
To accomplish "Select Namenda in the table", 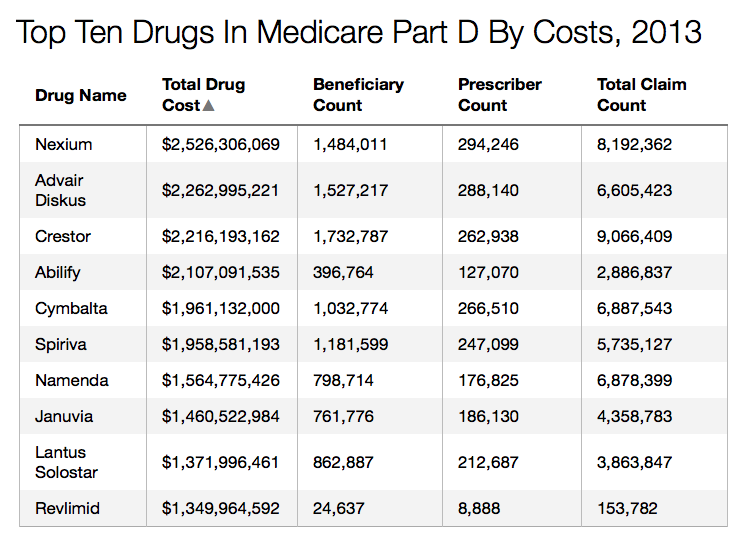I will pyautogui.click(x=72, y=381).
